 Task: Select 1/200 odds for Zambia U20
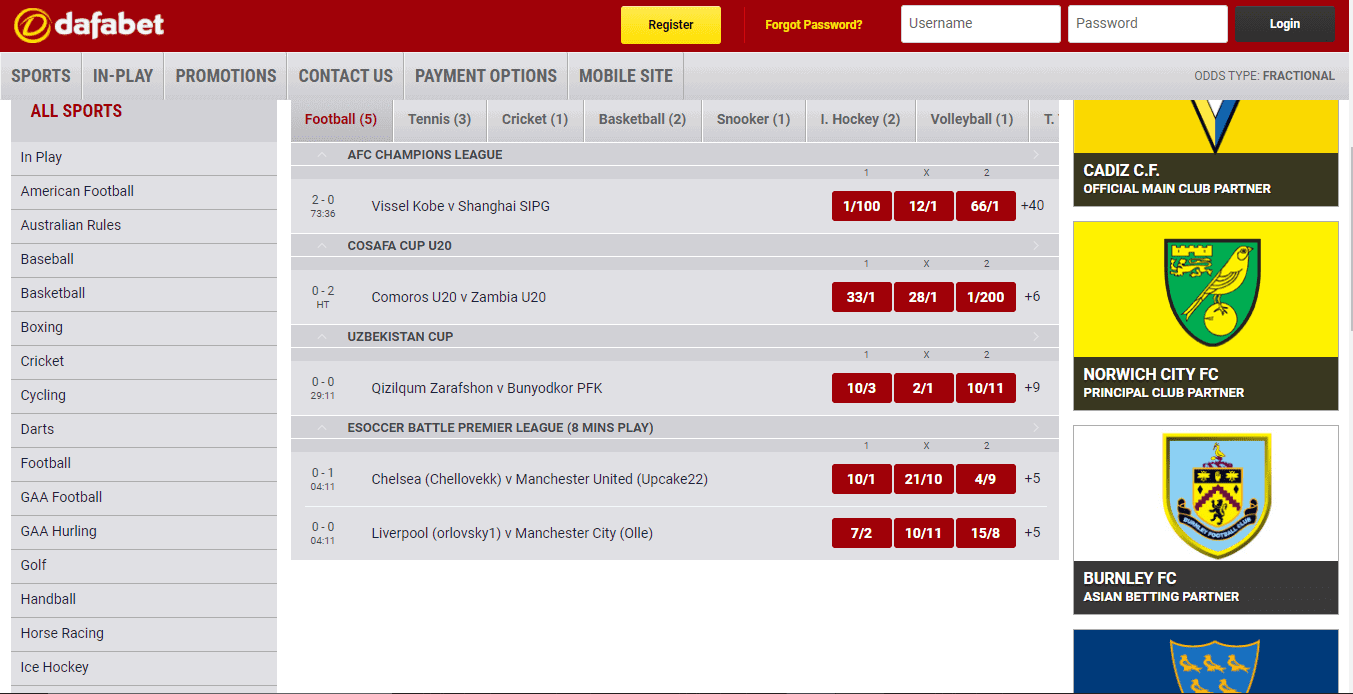click(985, 297)
